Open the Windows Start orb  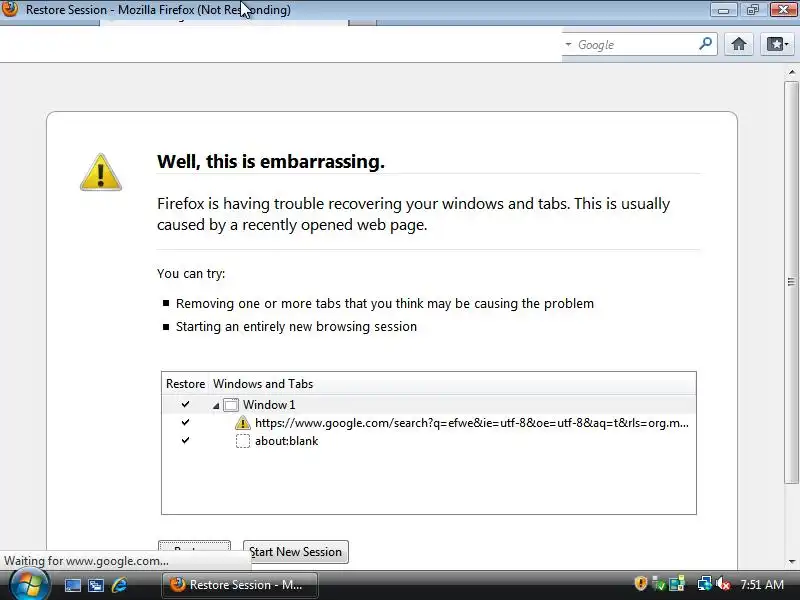[29, 585]
